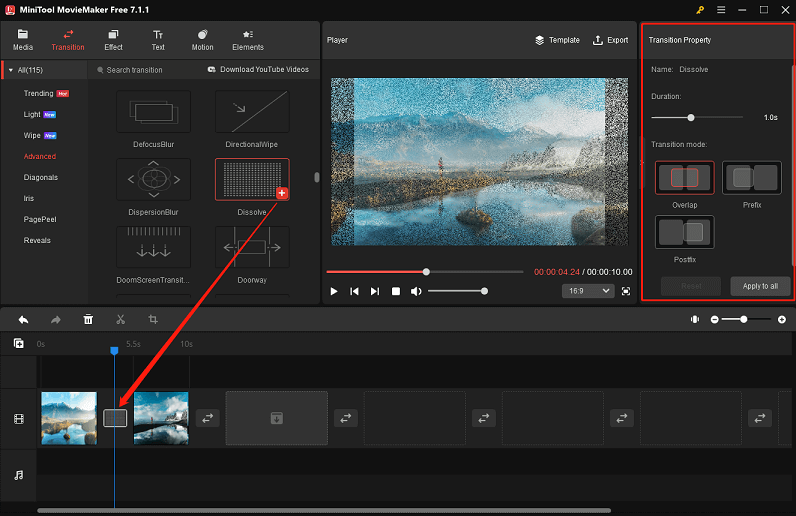Viewport: 796px width, 516px height.
Task: Click Apply to all button
Action: pos(760,286)
